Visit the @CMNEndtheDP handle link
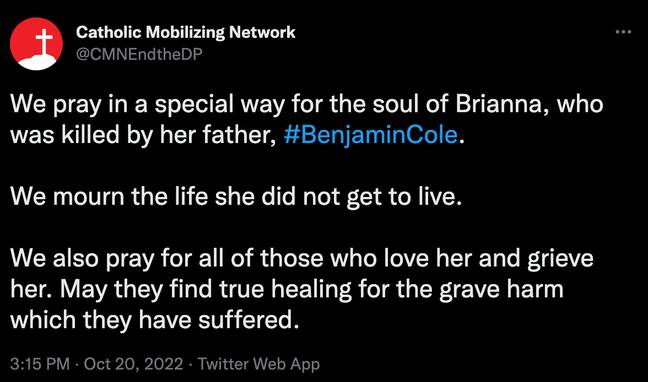 pyautogui.click(x=139, y=53)
